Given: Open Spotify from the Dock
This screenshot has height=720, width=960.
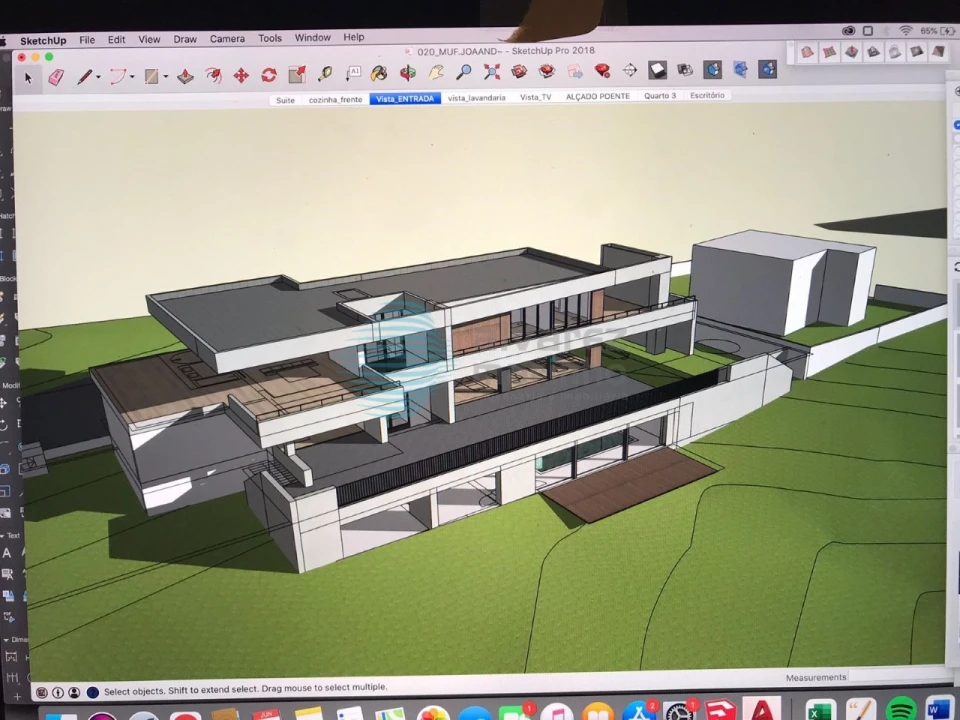Looking at the screenshot, I should point(901,709).
